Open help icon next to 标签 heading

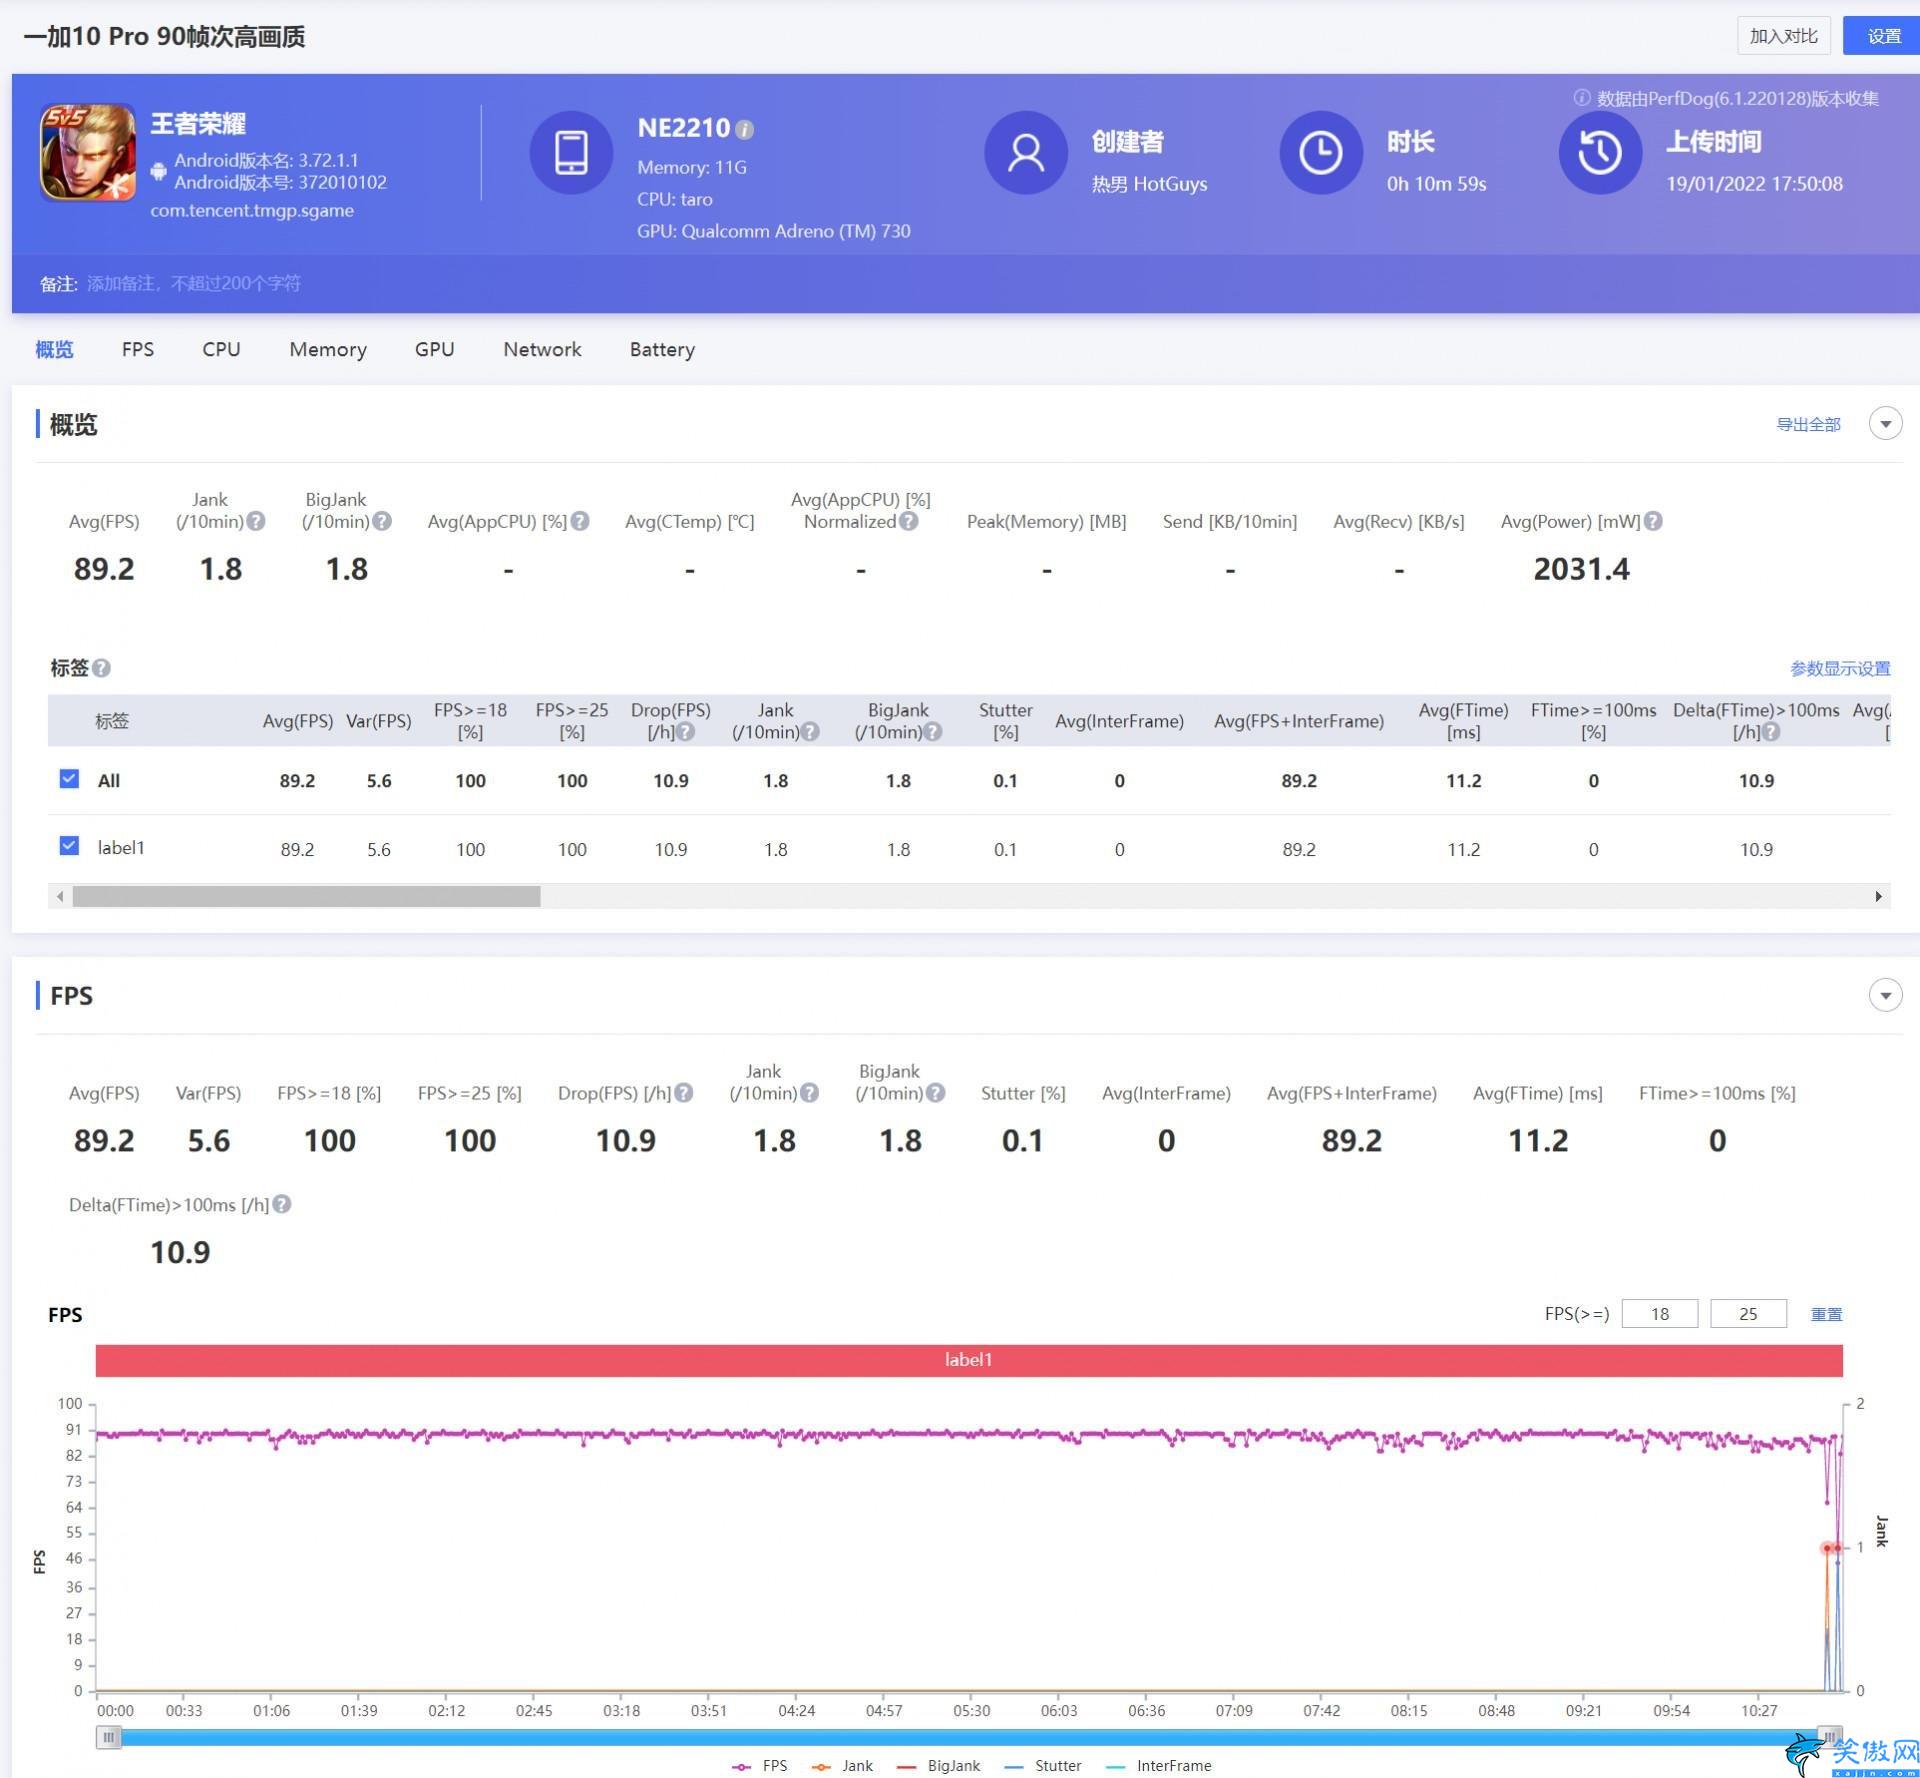point(101,668)
